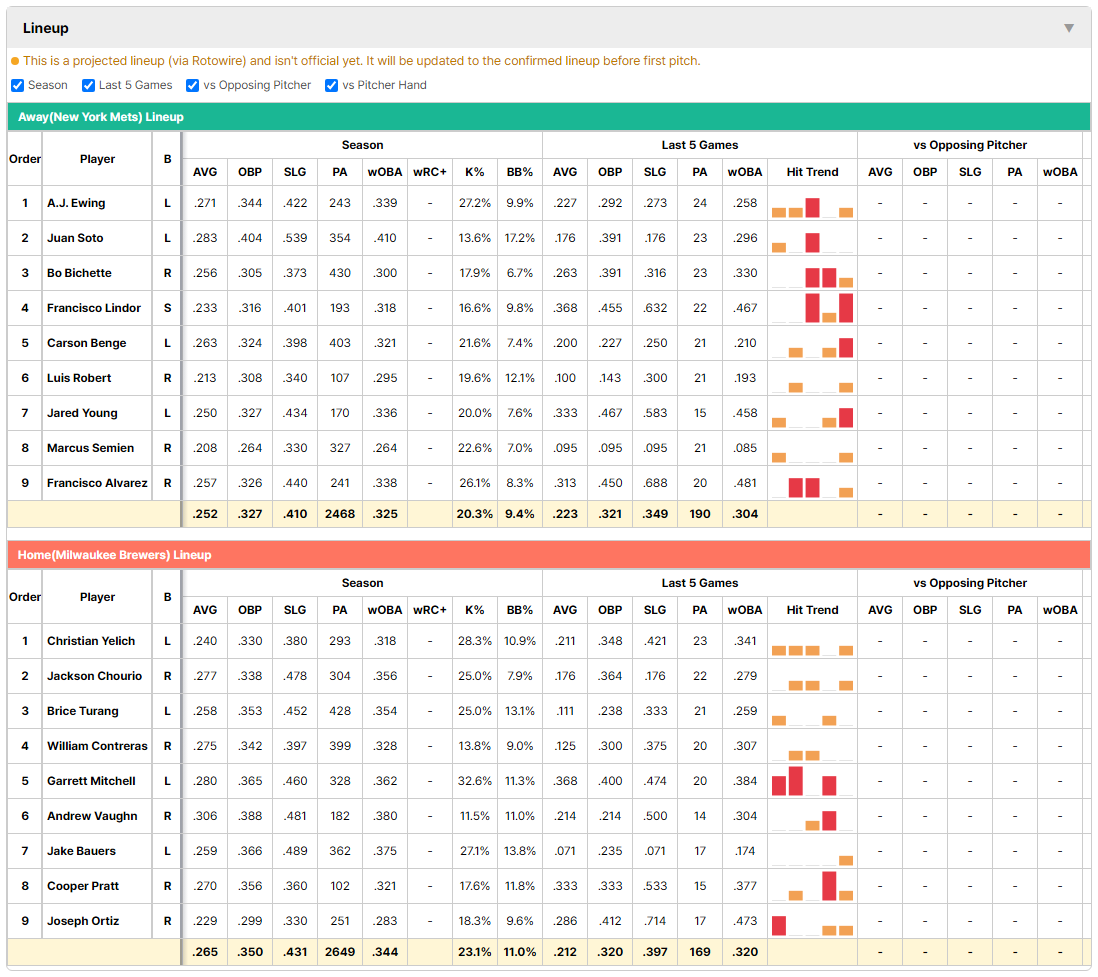Screen dimensions: 1098x977
Task: Click Garrett Mitchell's hit trend chart
Action: coord(812,781)
